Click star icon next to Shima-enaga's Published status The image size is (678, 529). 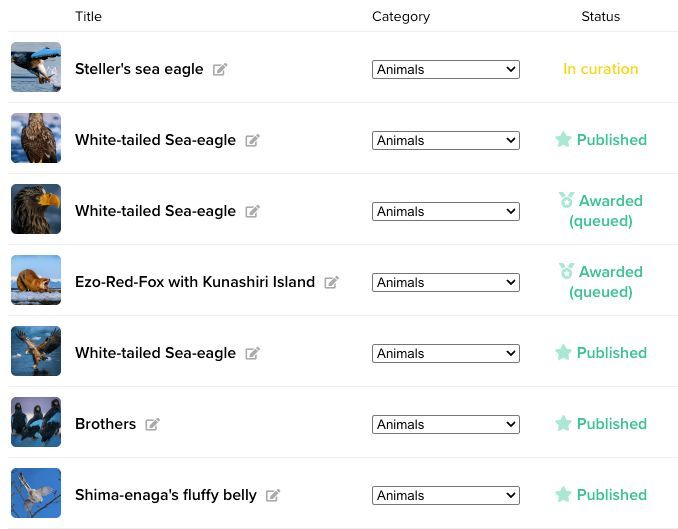(x=563, y=494)
